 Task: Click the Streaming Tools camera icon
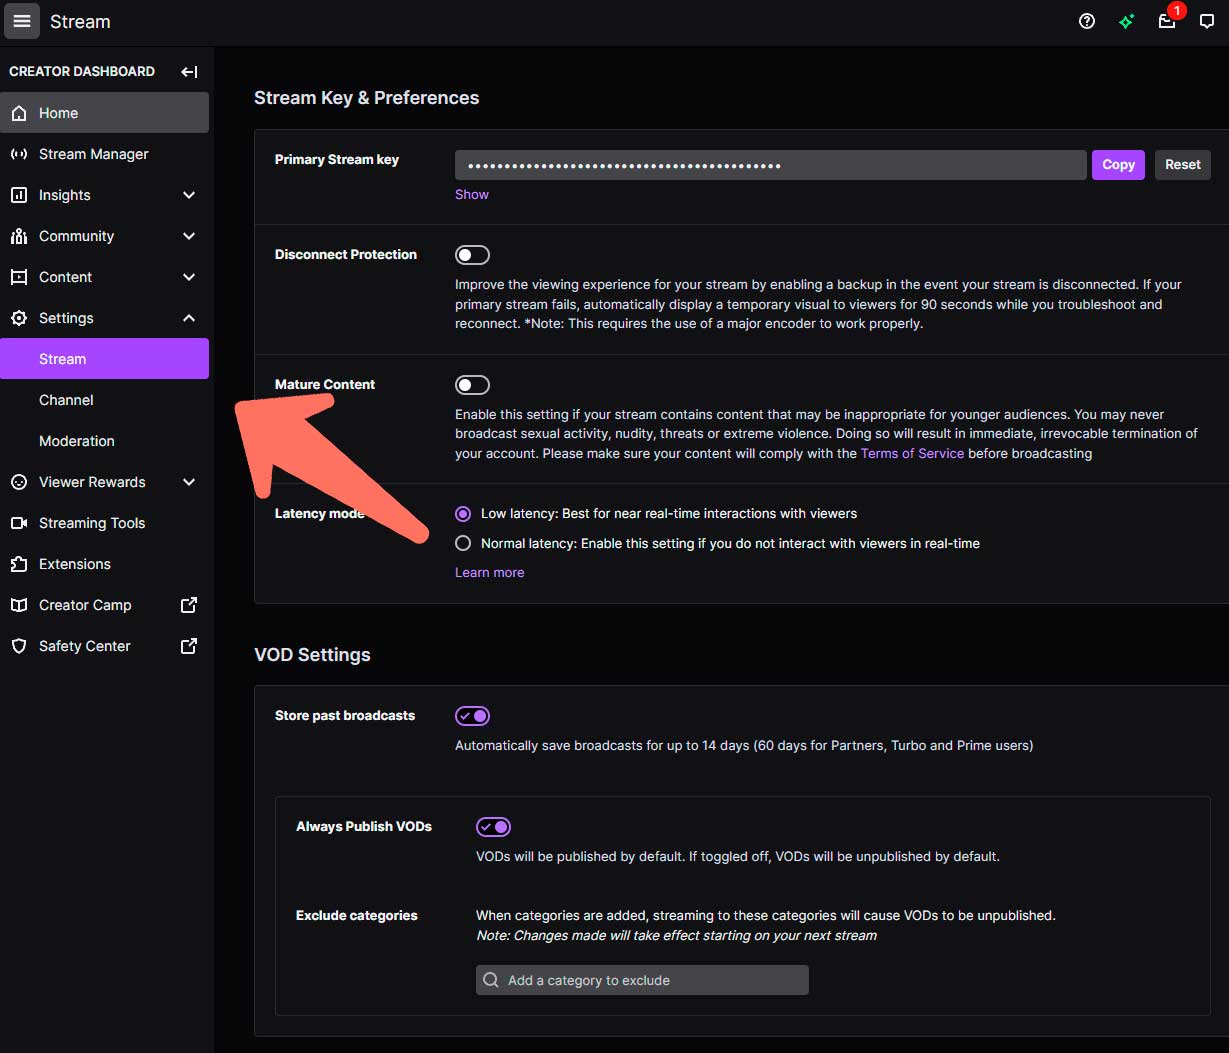tap(19, 523)
